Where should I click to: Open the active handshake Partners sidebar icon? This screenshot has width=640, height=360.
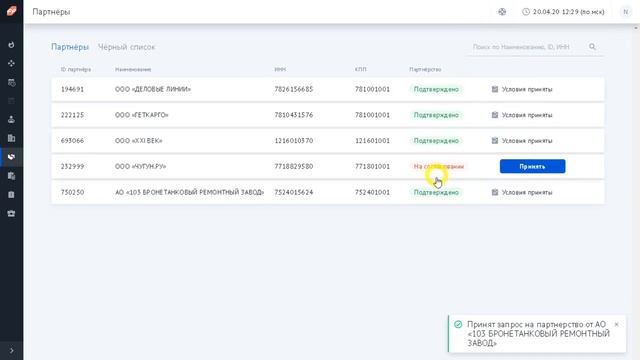click(x=11, y=157)
